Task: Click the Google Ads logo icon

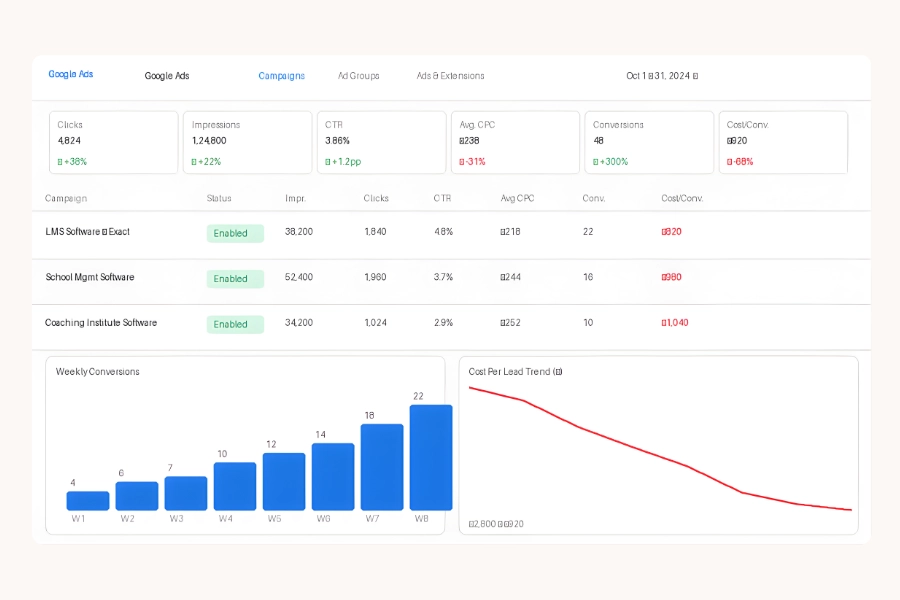Action: coord(69,74)
